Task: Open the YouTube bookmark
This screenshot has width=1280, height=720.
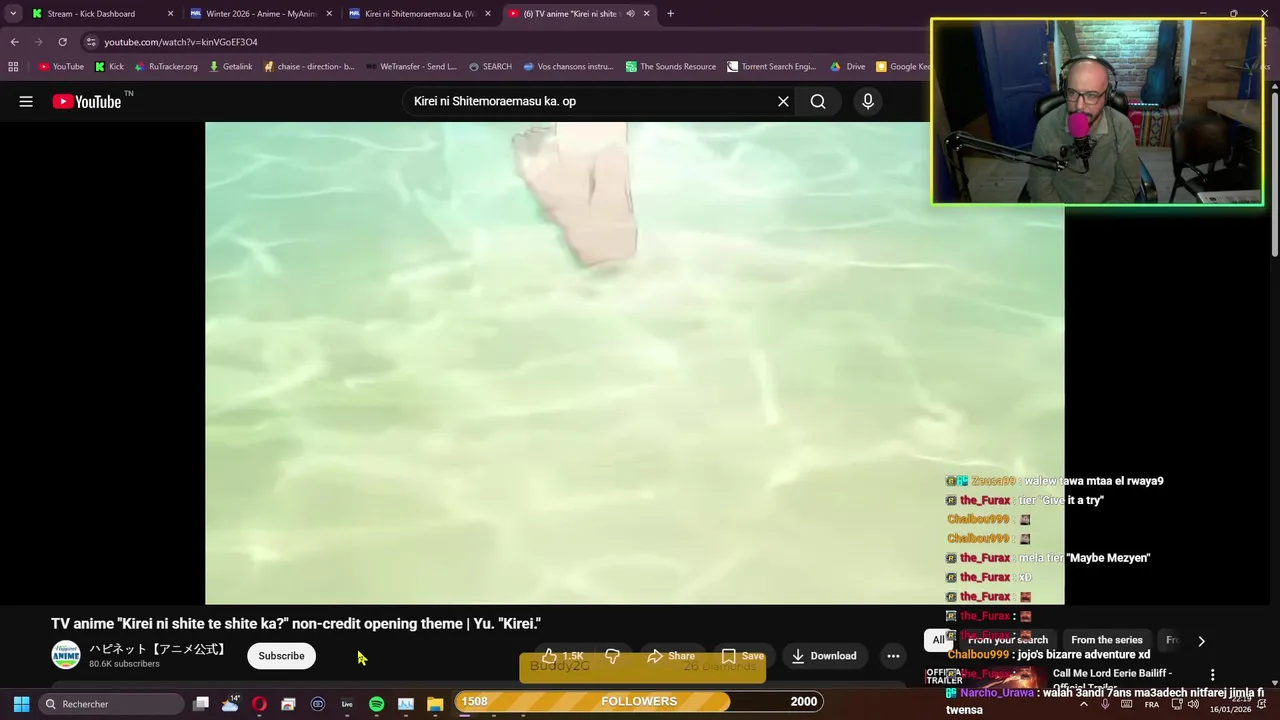Action: (61, 67)
